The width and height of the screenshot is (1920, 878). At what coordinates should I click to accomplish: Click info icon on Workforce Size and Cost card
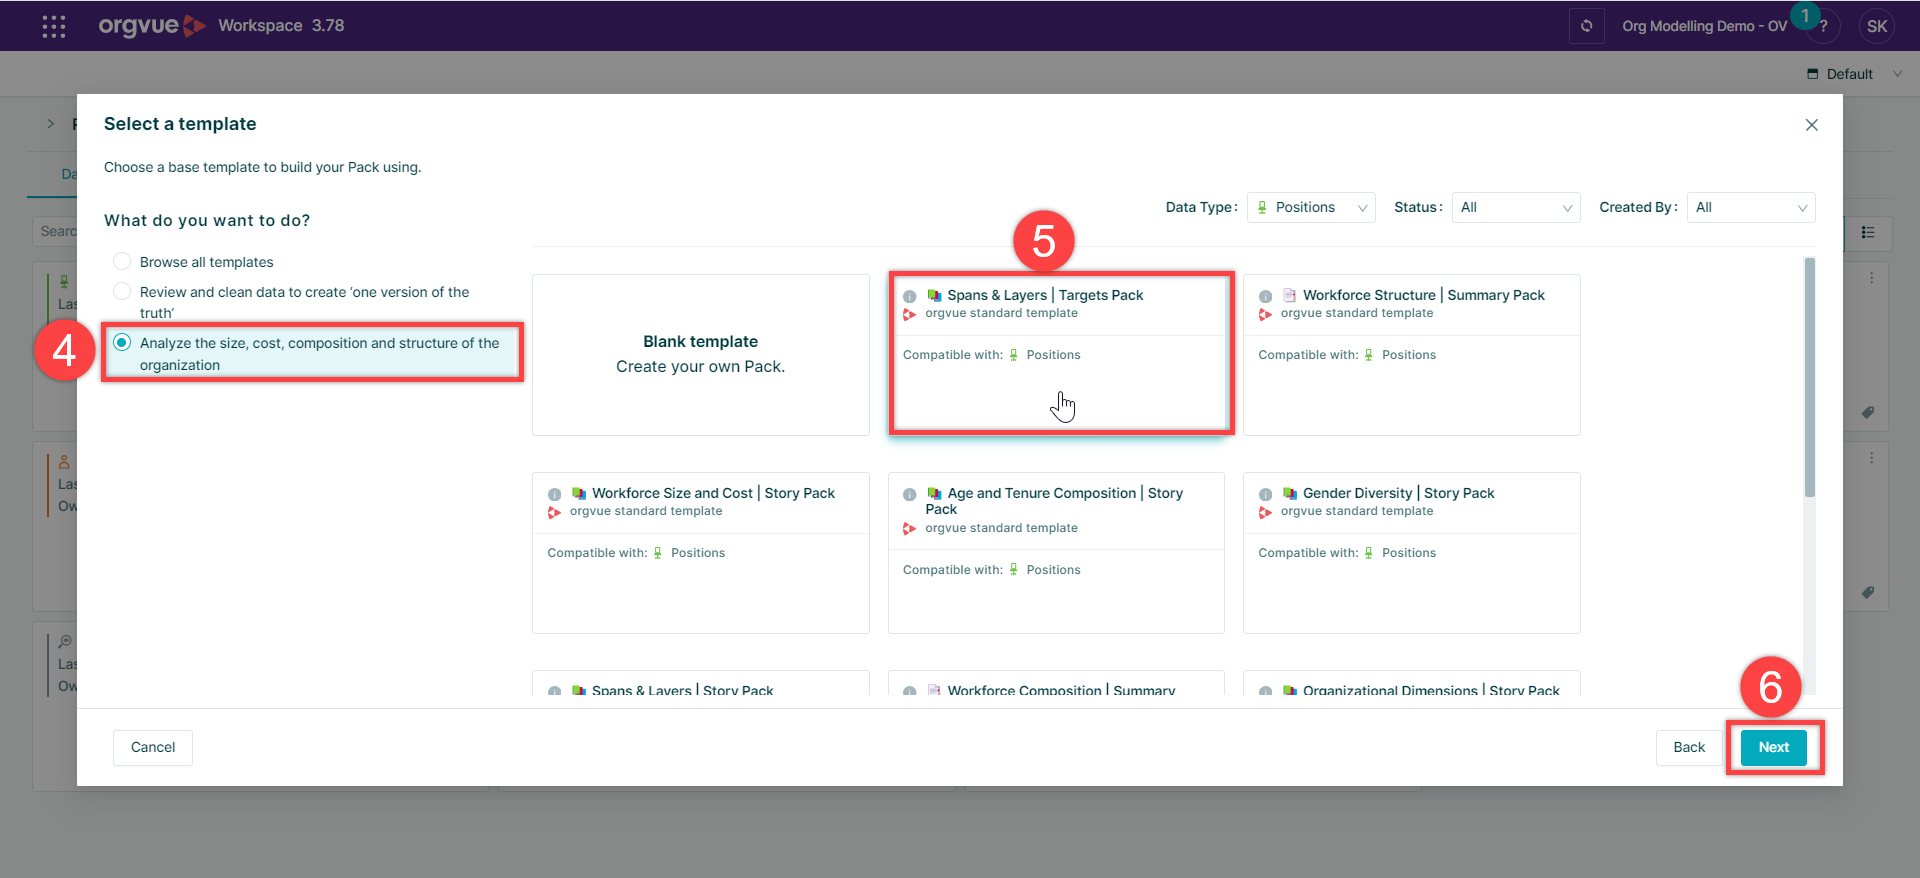(554, 494)
